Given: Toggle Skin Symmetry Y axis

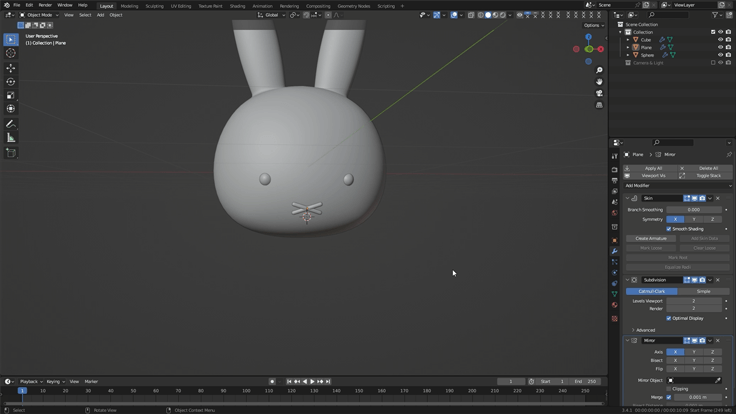Looking at the screenshot, I should pyautogui.click(x=694, y=219).
